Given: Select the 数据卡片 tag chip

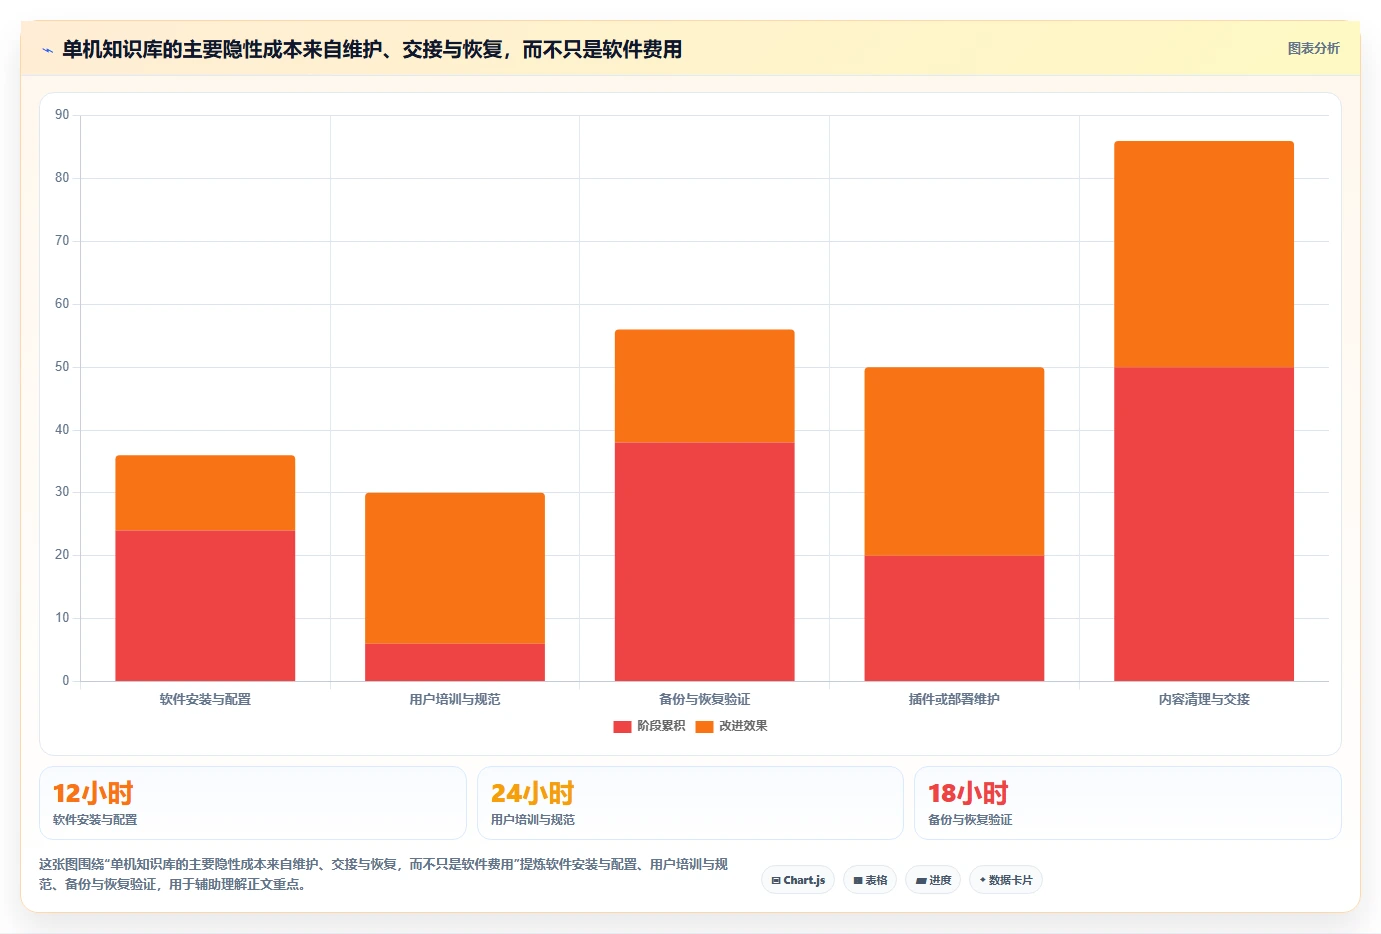Looking at the screenshot, I should pyautogui.click(x=1006, y=880).
